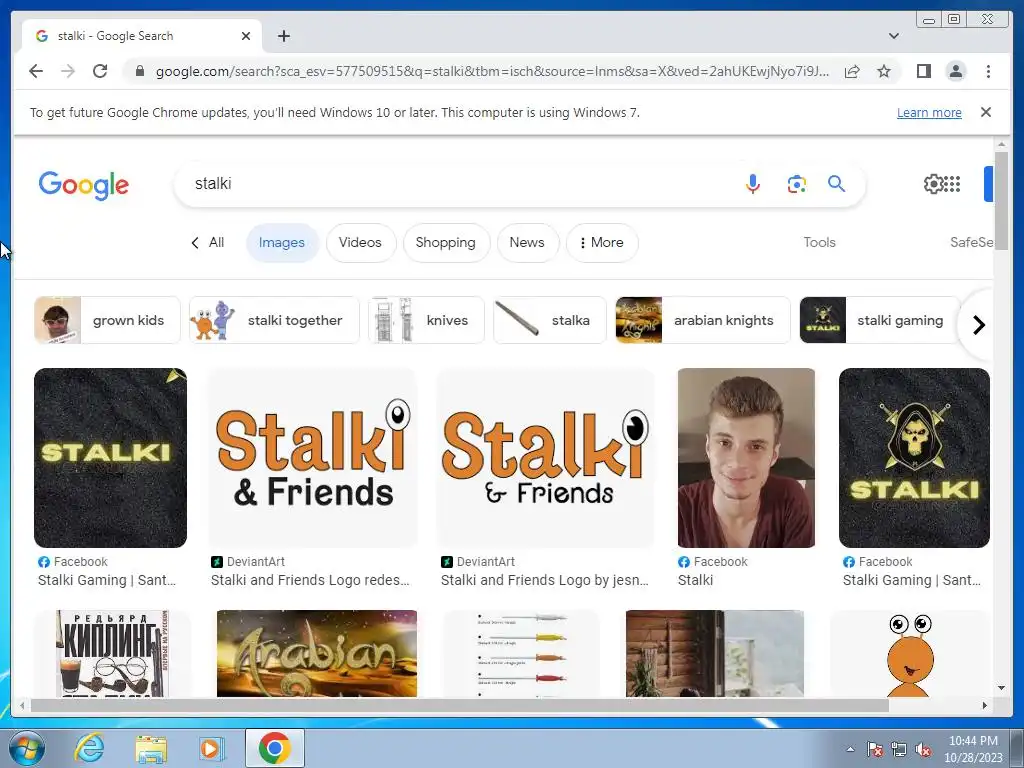Reload the current page
1024x768 pixels.
[x=100, y=71]
